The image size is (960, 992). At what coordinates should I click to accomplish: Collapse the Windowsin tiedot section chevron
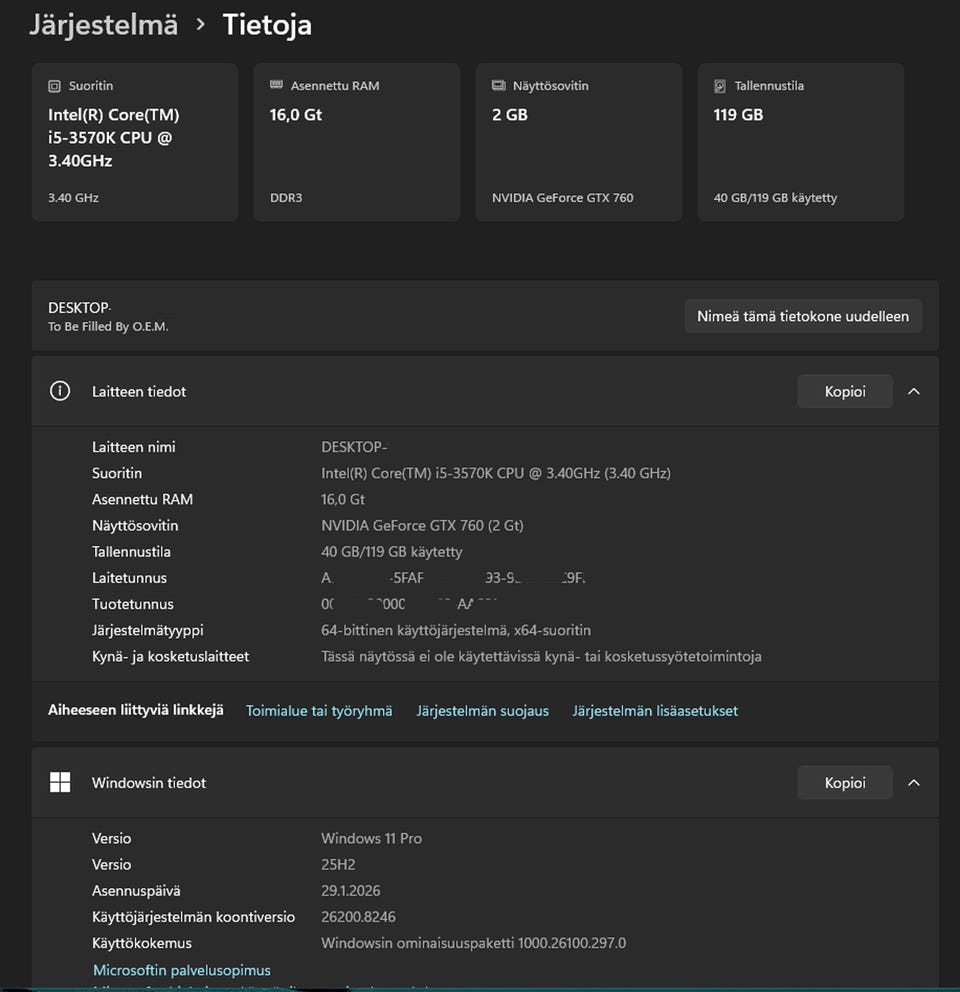(913, 783)
